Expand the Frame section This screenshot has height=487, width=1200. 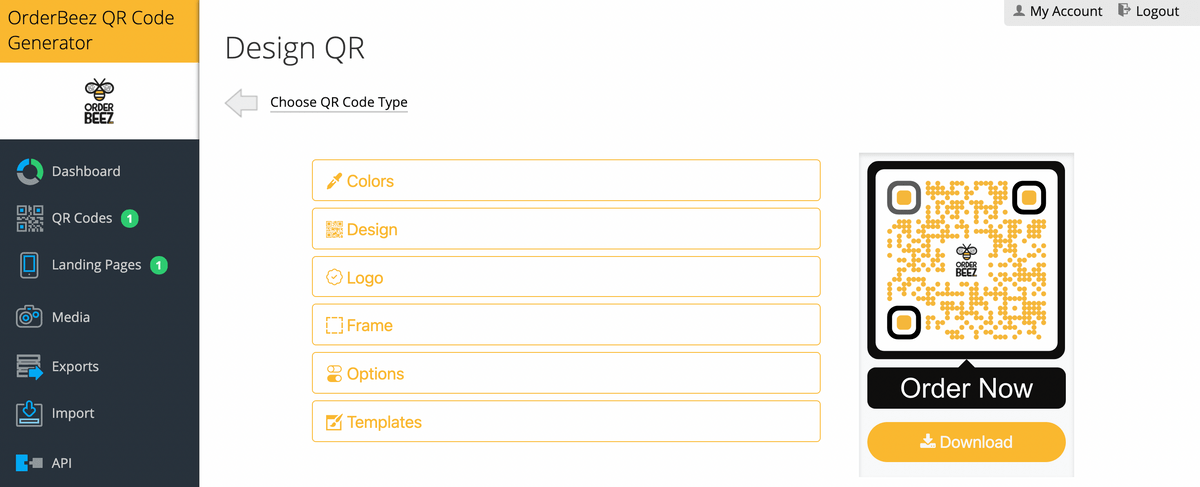pyautogui.click(x=566, y=325)
